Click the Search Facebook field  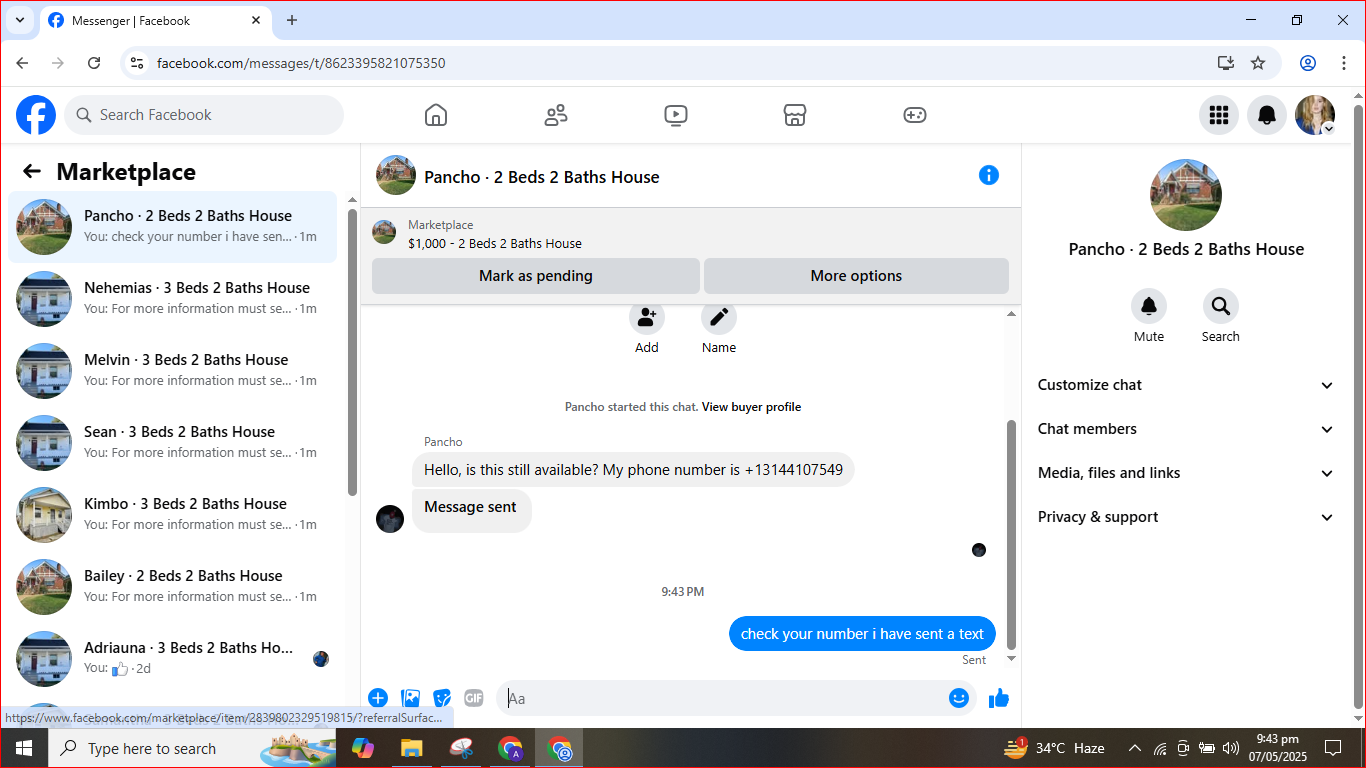coord(204,115)
